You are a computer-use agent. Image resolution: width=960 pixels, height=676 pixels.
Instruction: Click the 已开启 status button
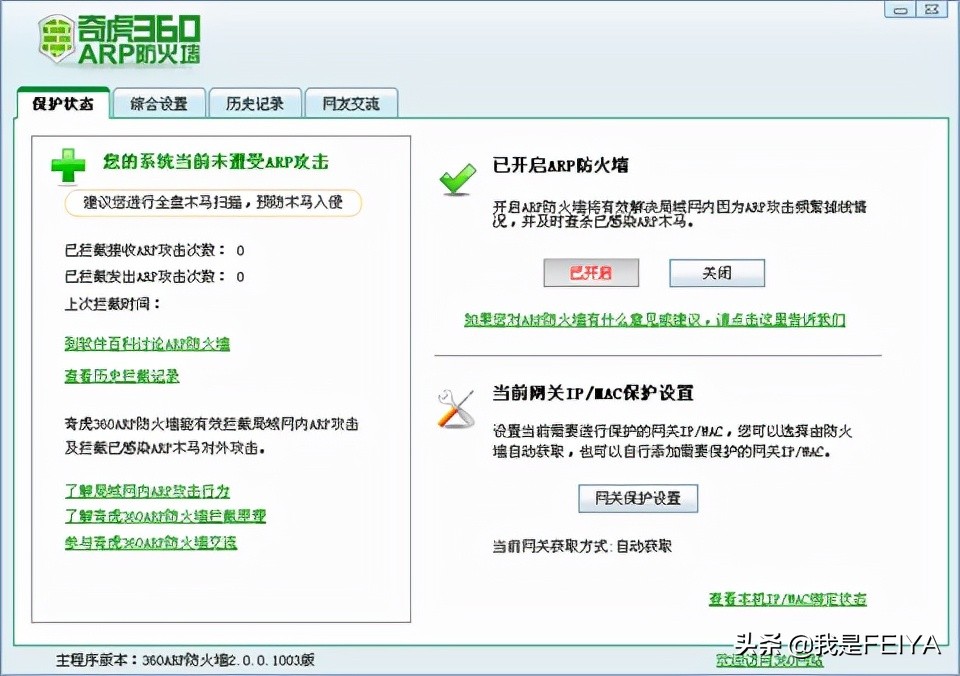click(591, 272)
